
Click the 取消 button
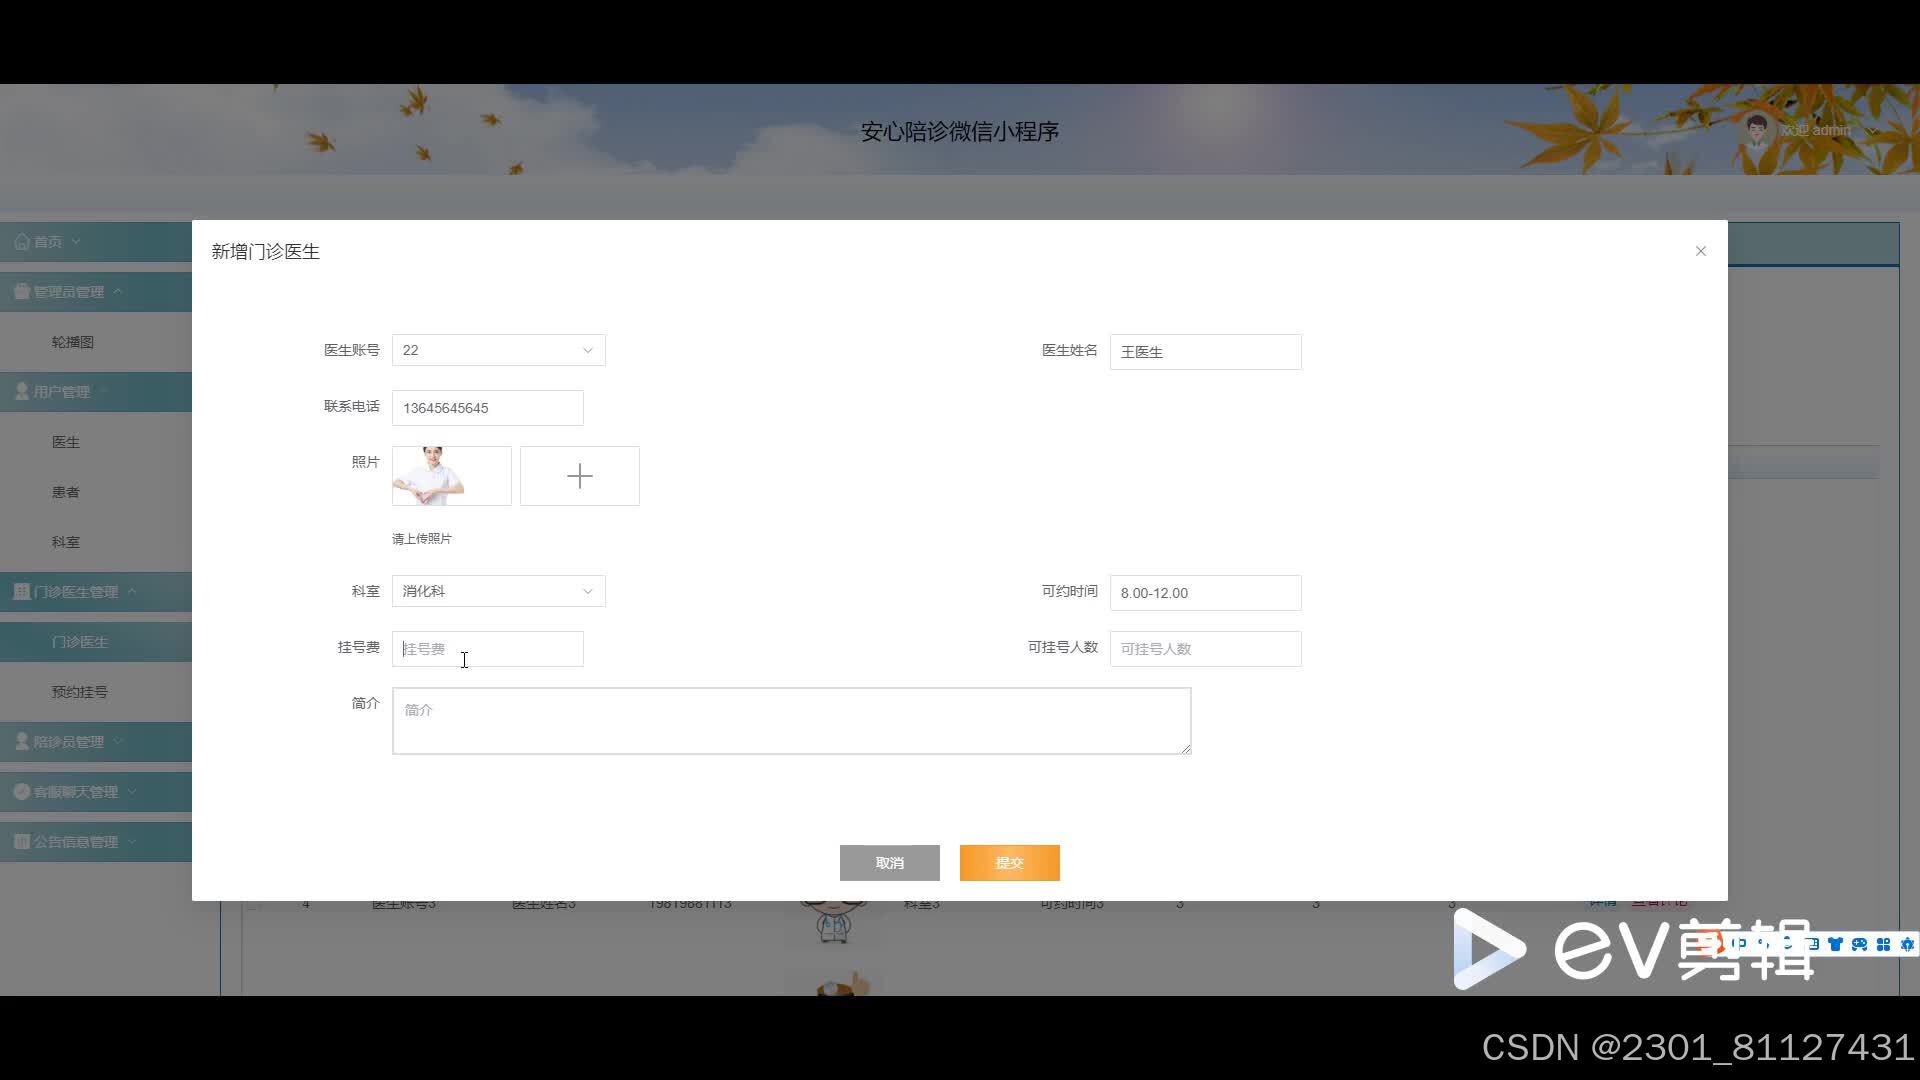[x=890, y=863]
